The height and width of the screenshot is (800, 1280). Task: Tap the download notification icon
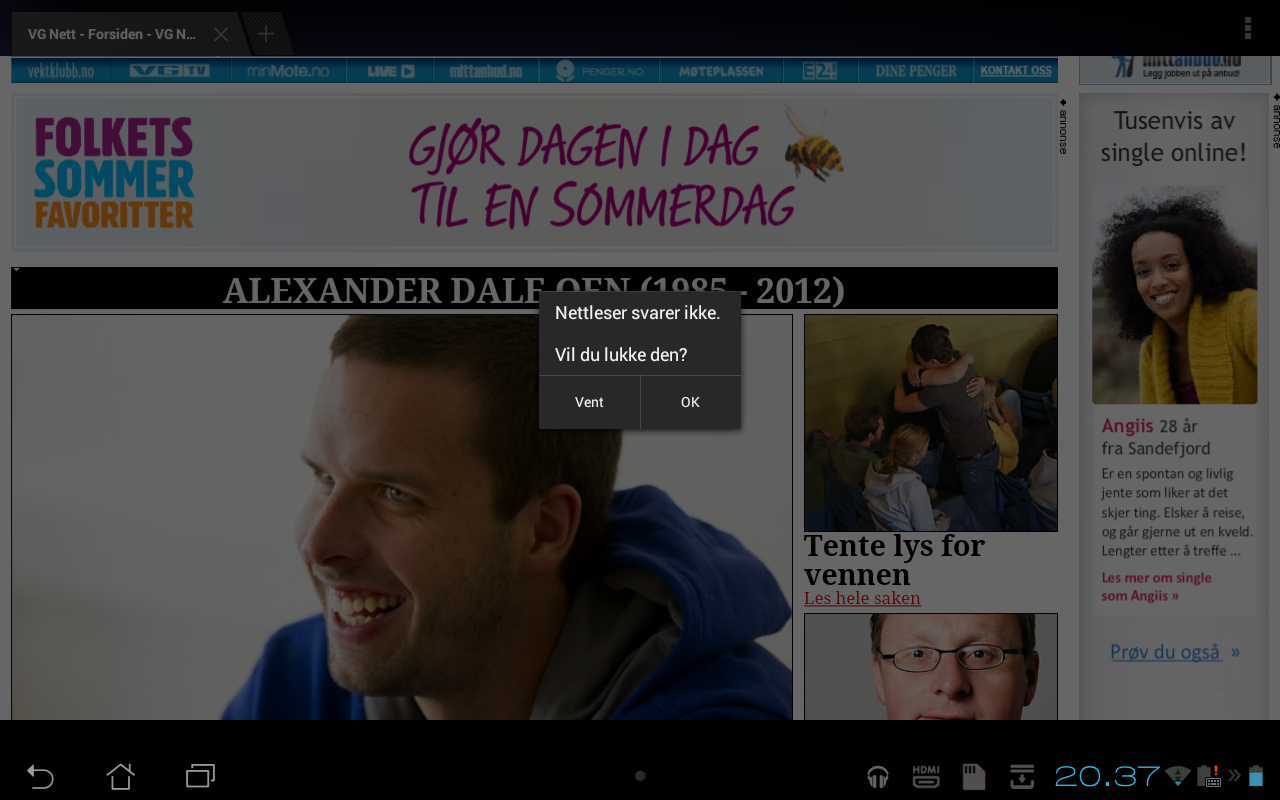click(x=1021, y=776)
